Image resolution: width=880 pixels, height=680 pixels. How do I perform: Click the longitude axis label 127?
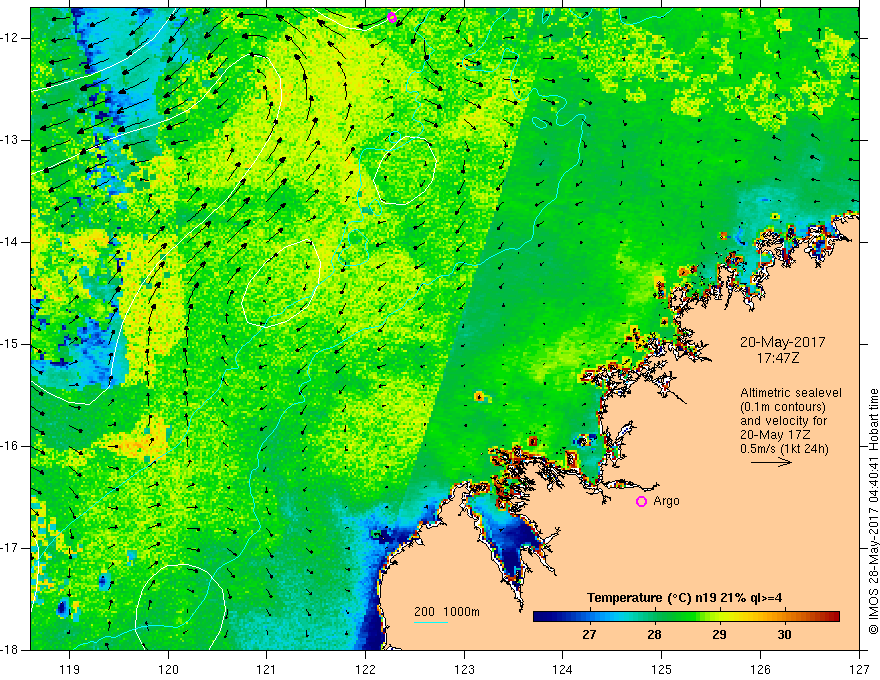click(859, 669)
